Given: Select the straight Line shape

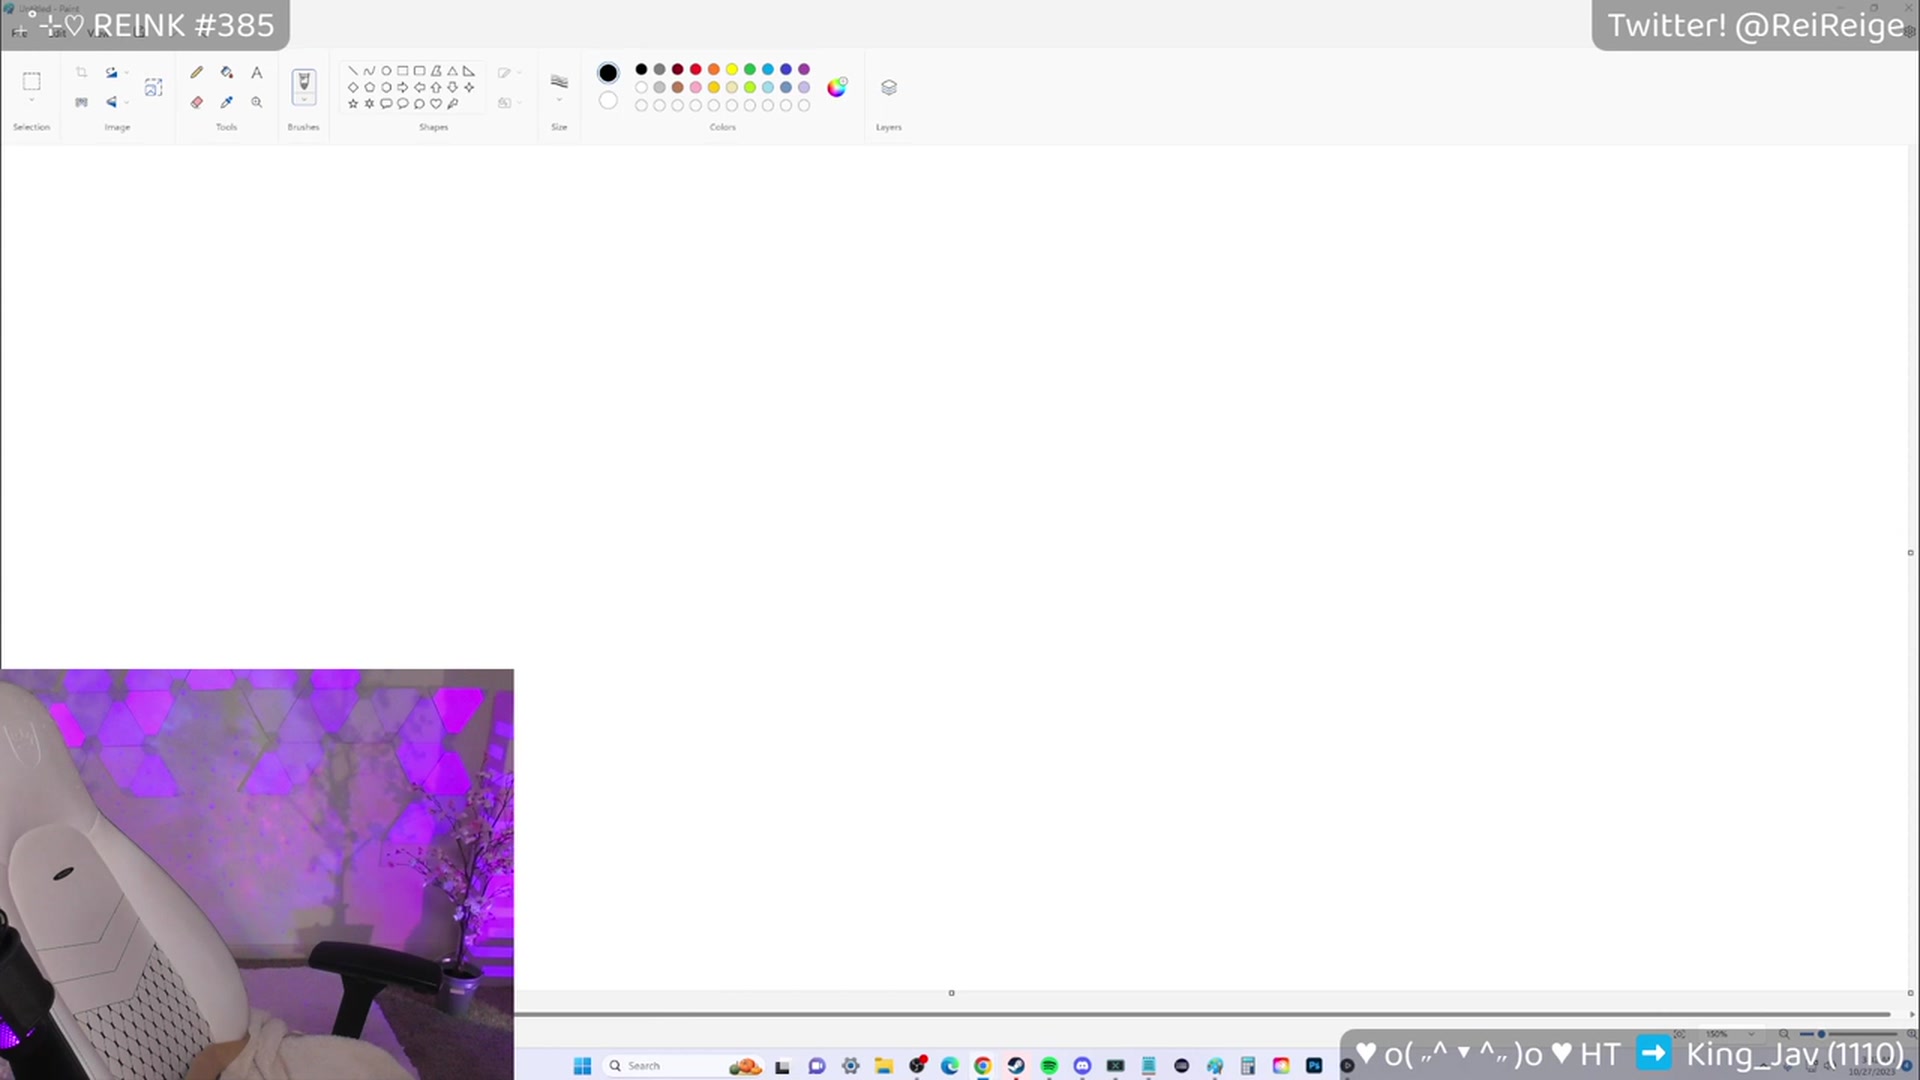Looking at the screenshot, I should [x=353, y=71].
